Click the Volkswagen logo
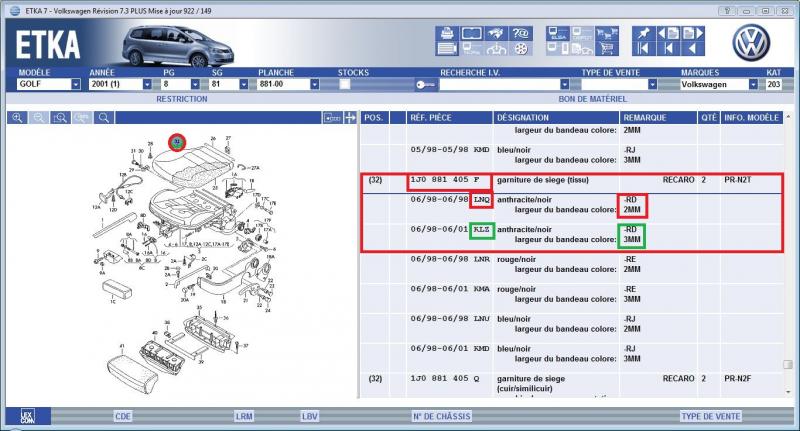 tap(751, 42)
